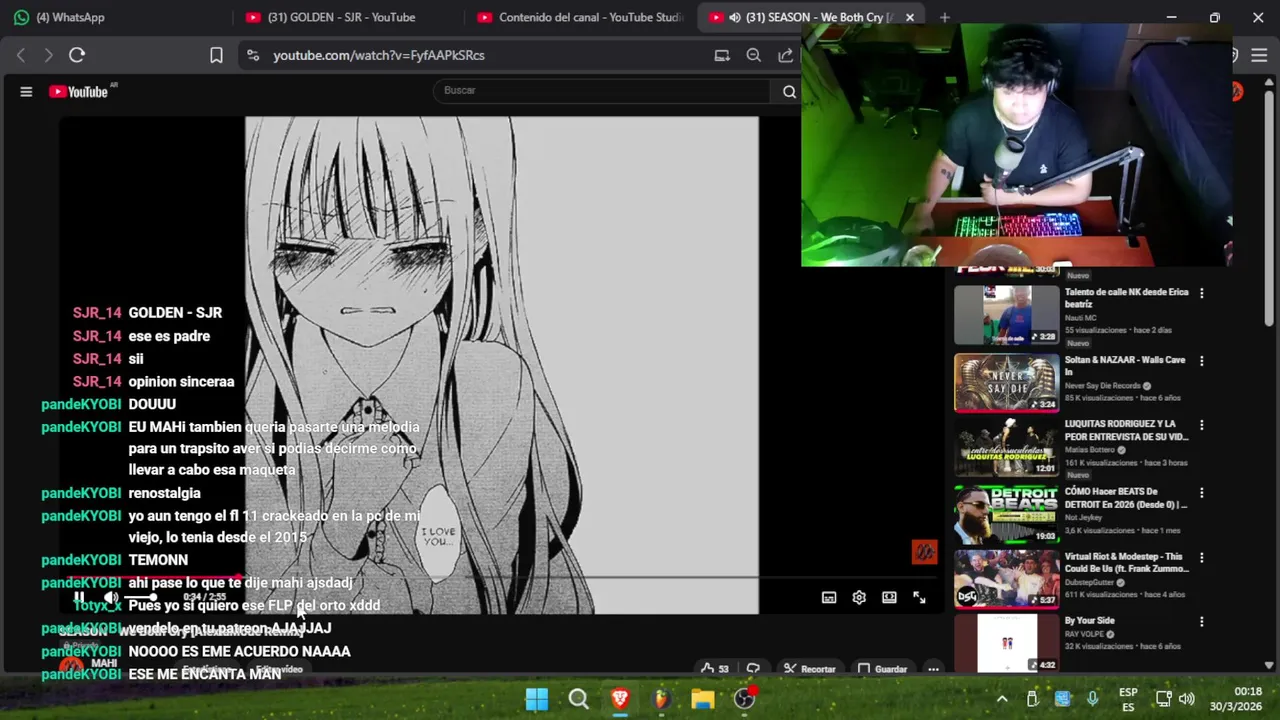Click the Recortar clip button
Image resolution: width=1280 pixels, height=720 pixels.
pos(809,669)
